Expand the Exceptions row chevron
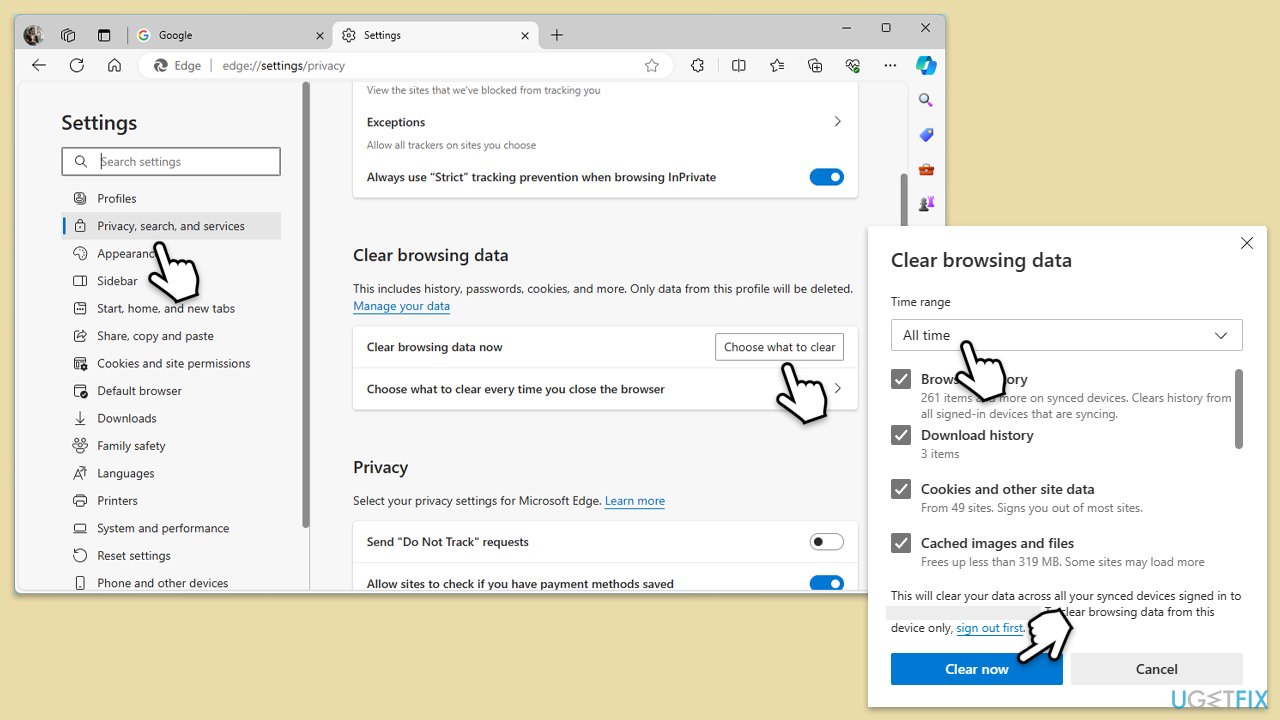The width and height of the screenshot is (1280, 720). click(x=837, y=121)
